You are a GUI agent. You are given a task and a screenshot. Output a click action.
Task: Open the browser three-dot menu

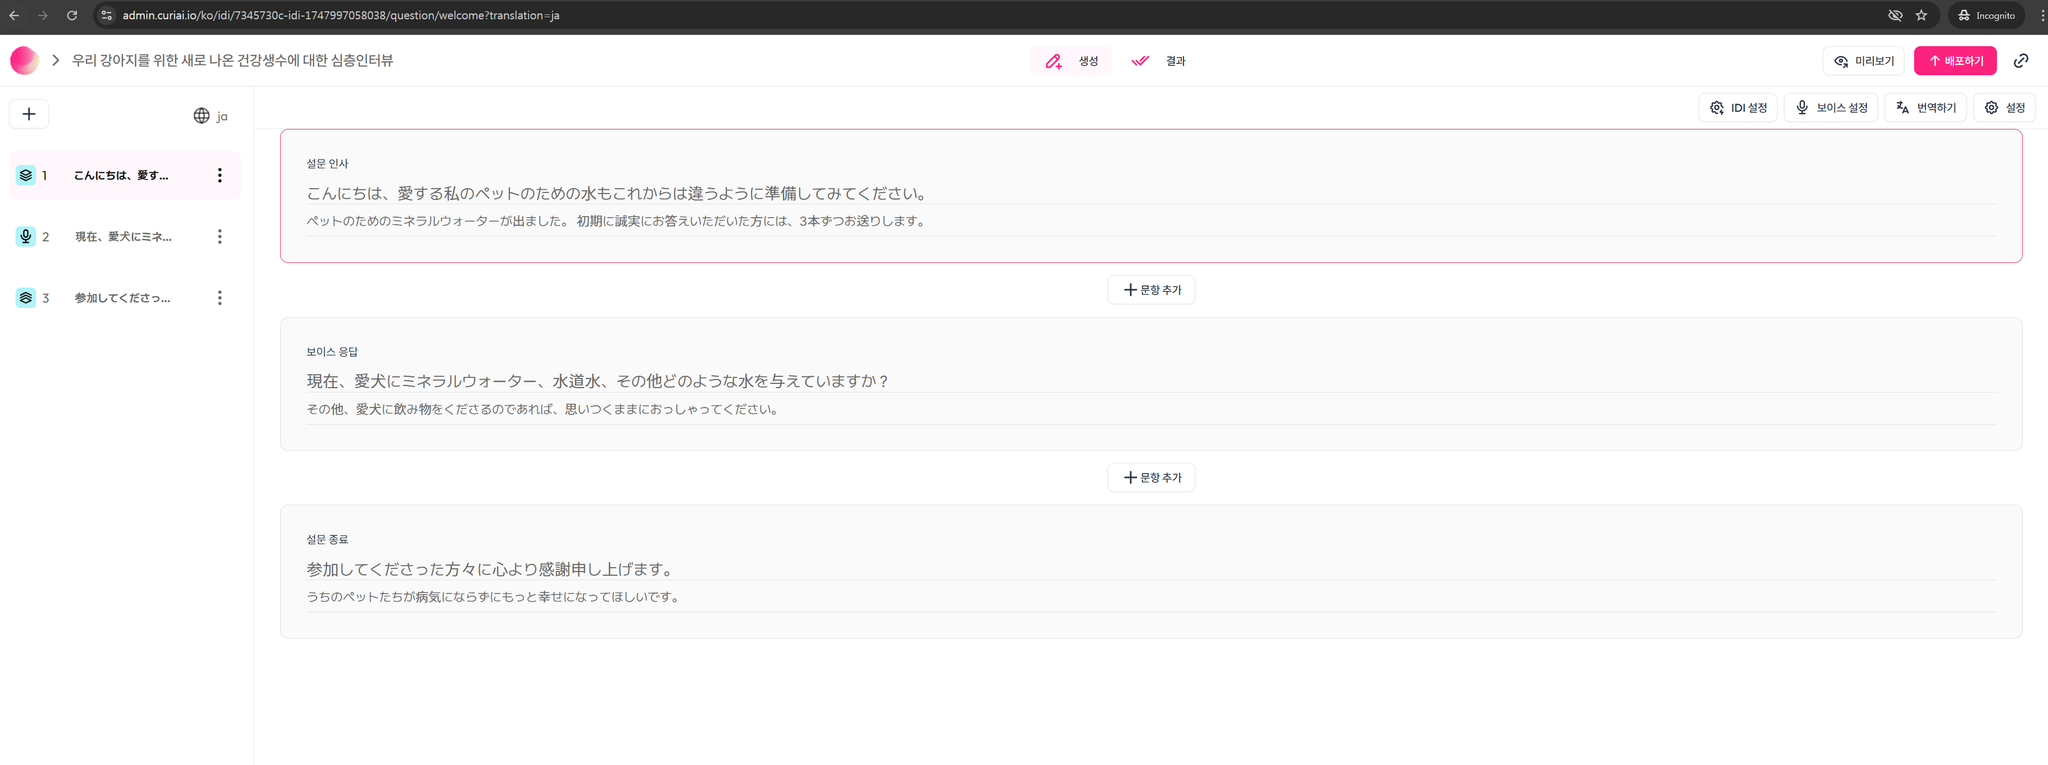2041,15
